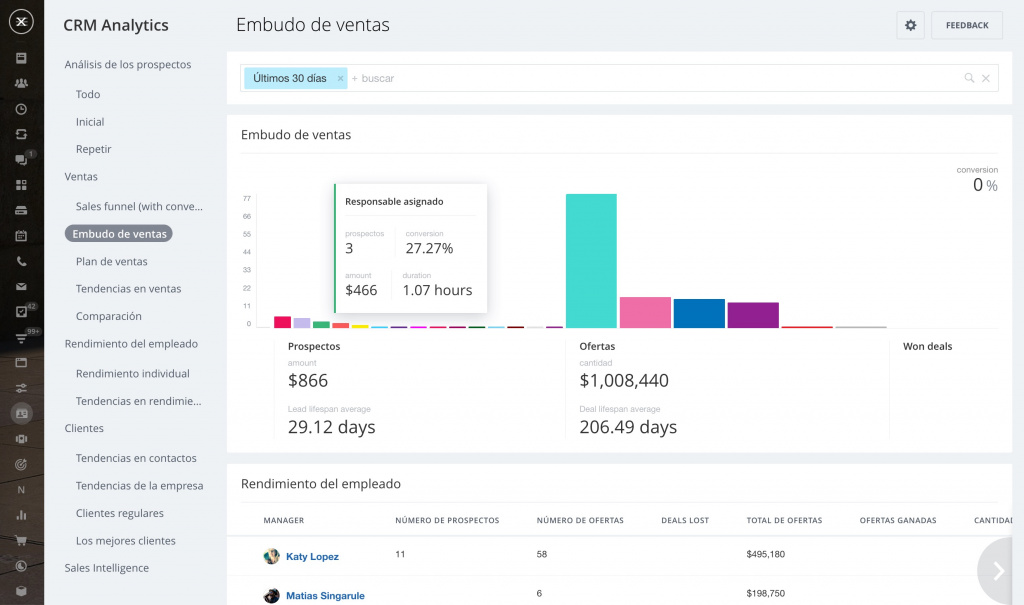Open the people group icon in sidebar
Screen dimensions: 1024x605
[21, 83]
